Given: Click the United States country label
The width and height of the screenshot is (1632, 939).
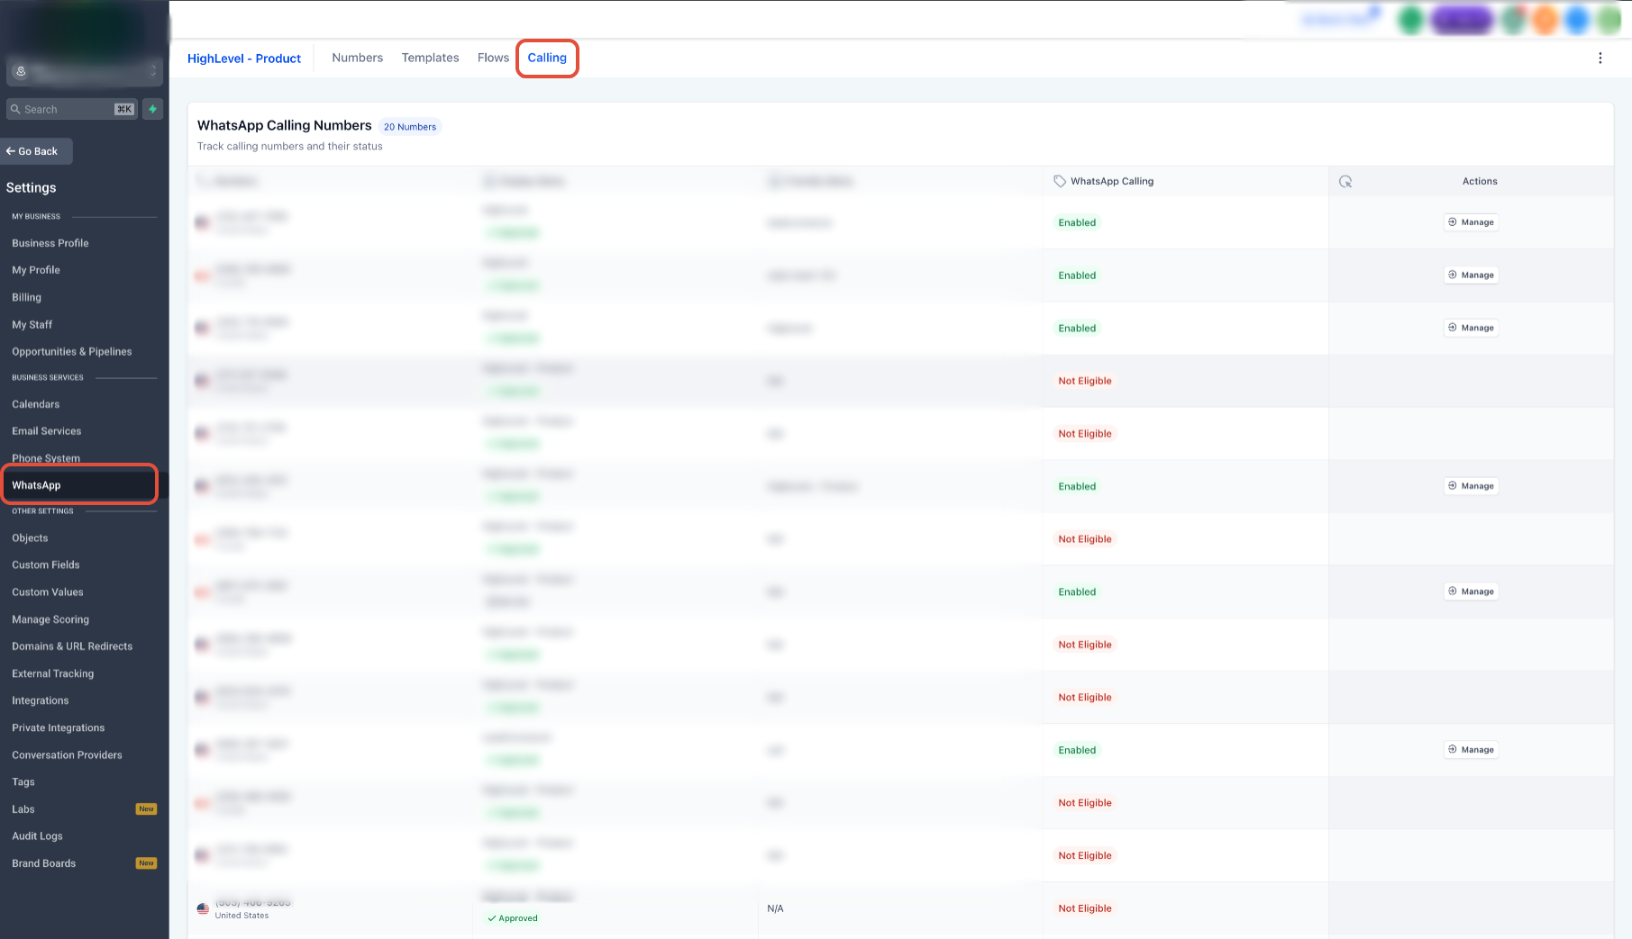Looking at the screenshot, I should (242, 915).
